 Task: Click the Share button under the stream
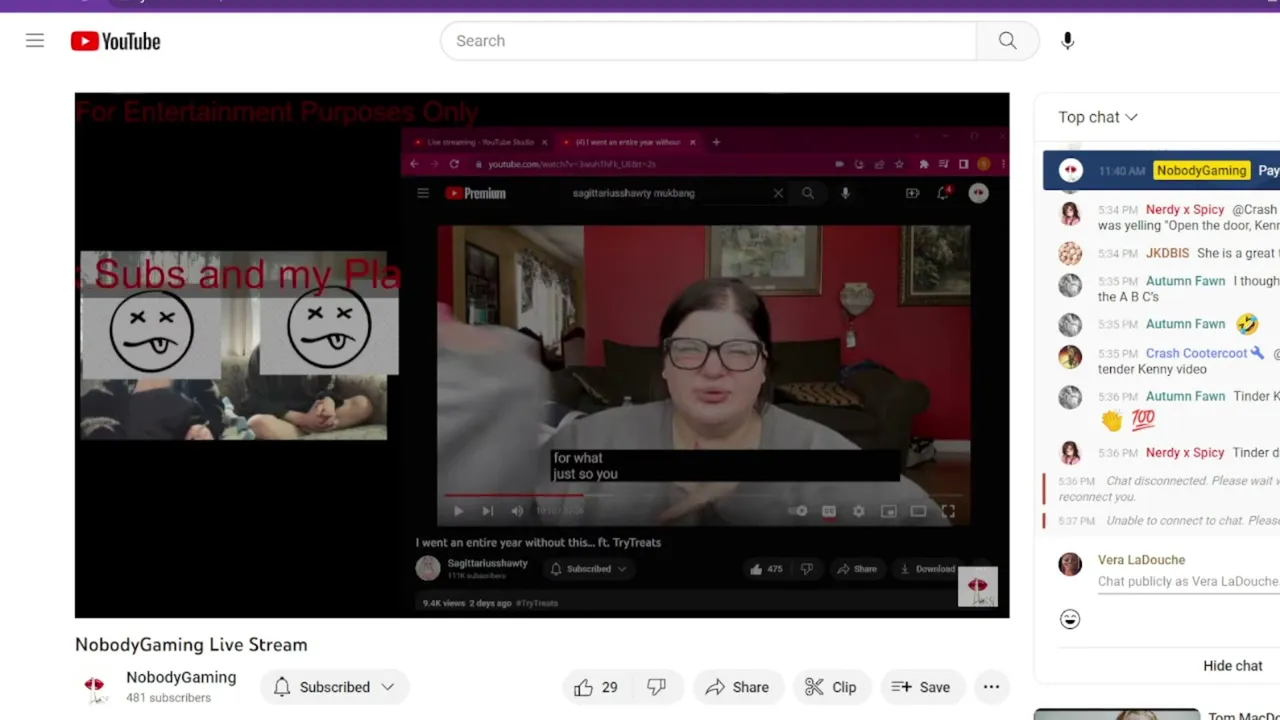tap(737, 687)
